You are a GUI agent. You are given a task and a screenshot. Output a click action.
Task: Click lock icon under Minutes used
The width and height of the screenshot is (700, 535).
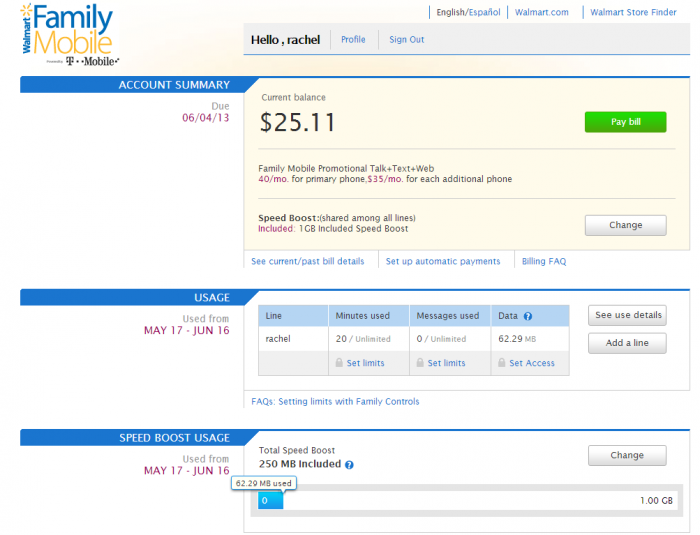pos(339,363)
